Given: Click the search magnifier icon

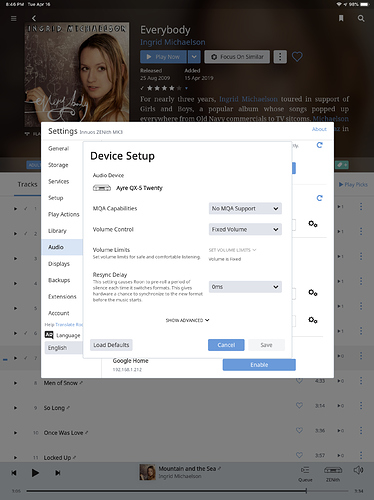Looking at the screenshot, I should [361, 18].
